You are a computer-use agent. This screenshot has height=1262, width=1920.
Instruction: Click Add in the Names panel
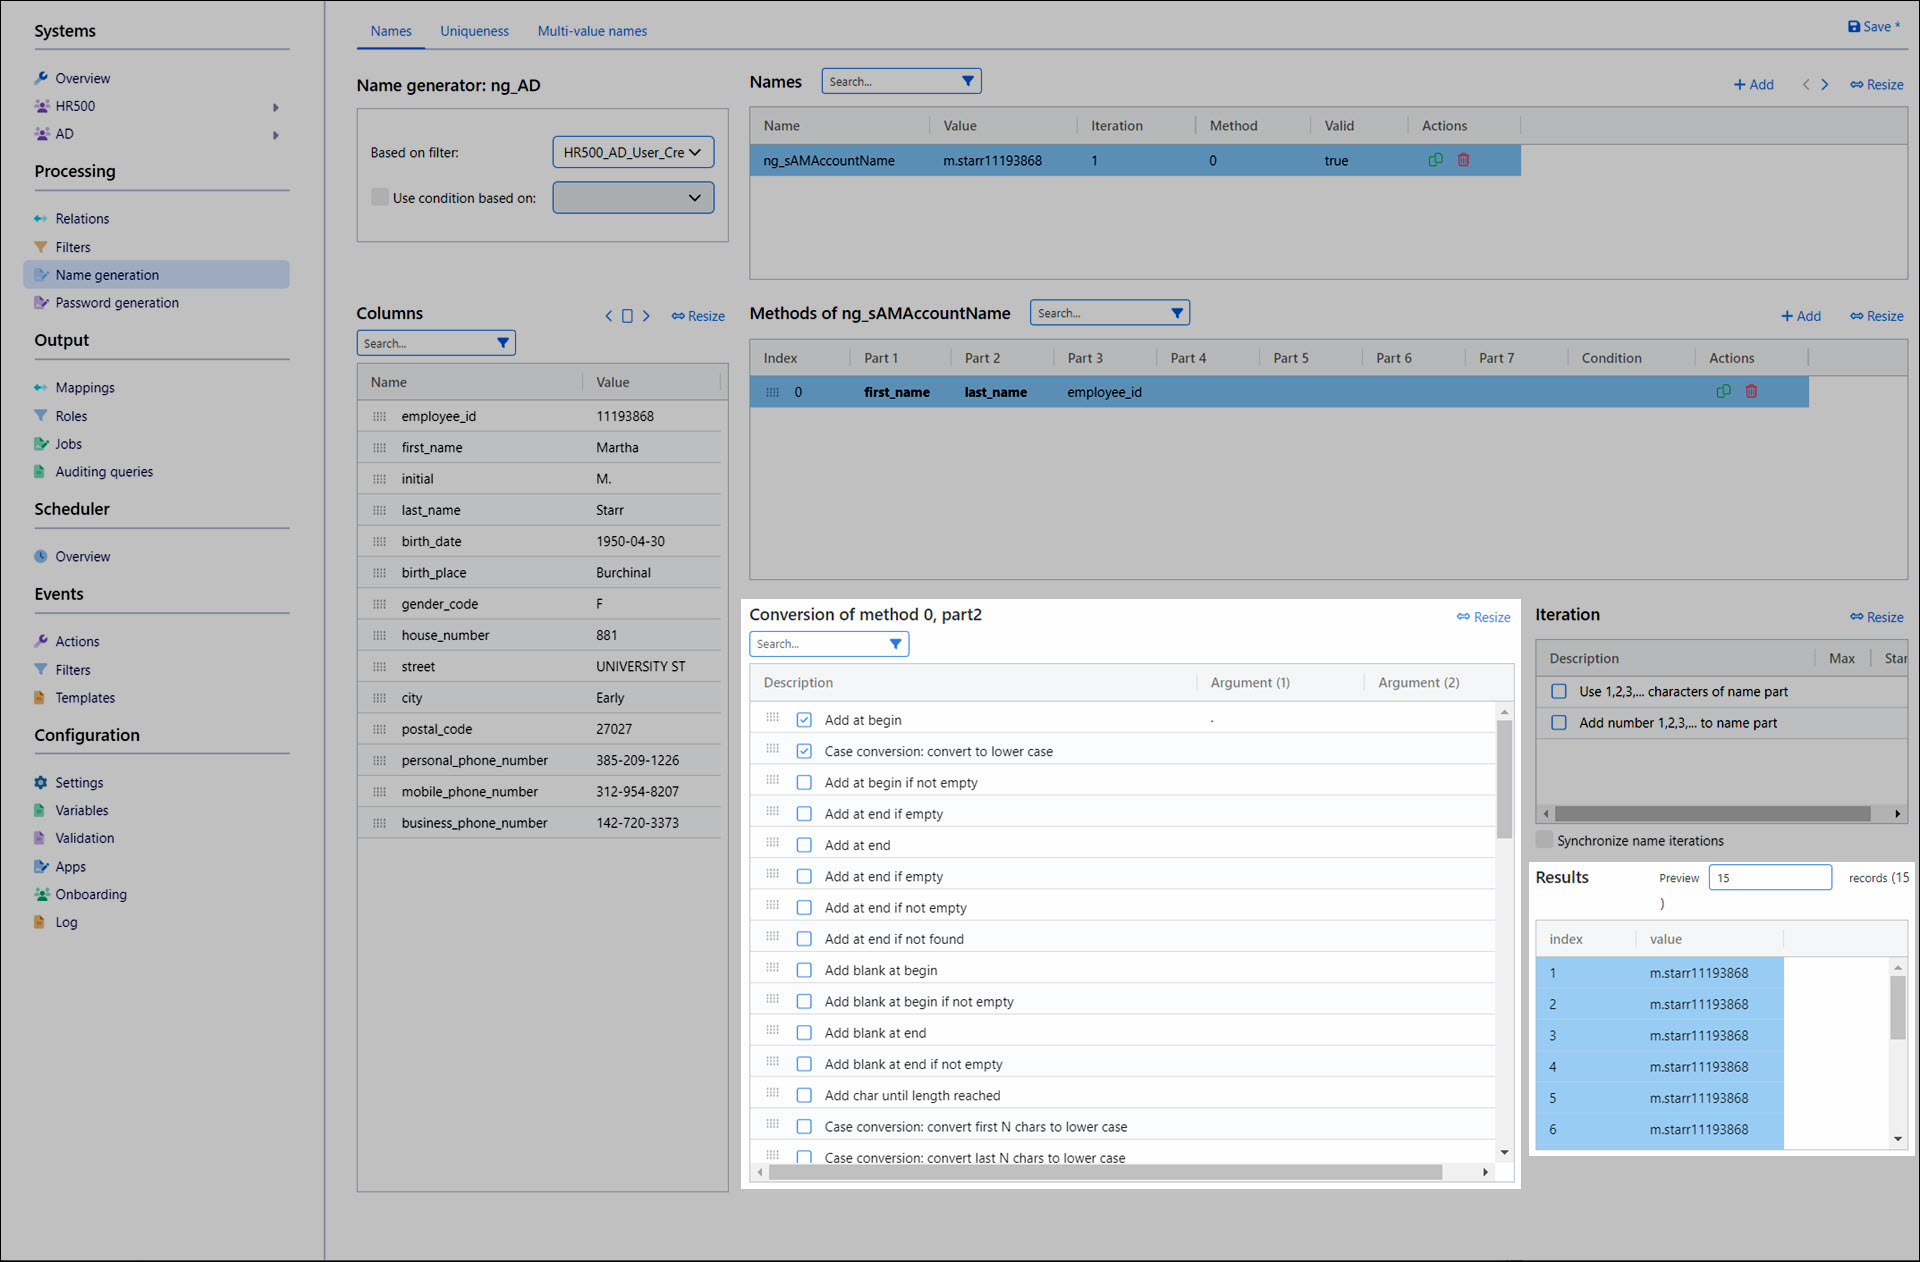pyautogui.click(x=1753, y=85)
